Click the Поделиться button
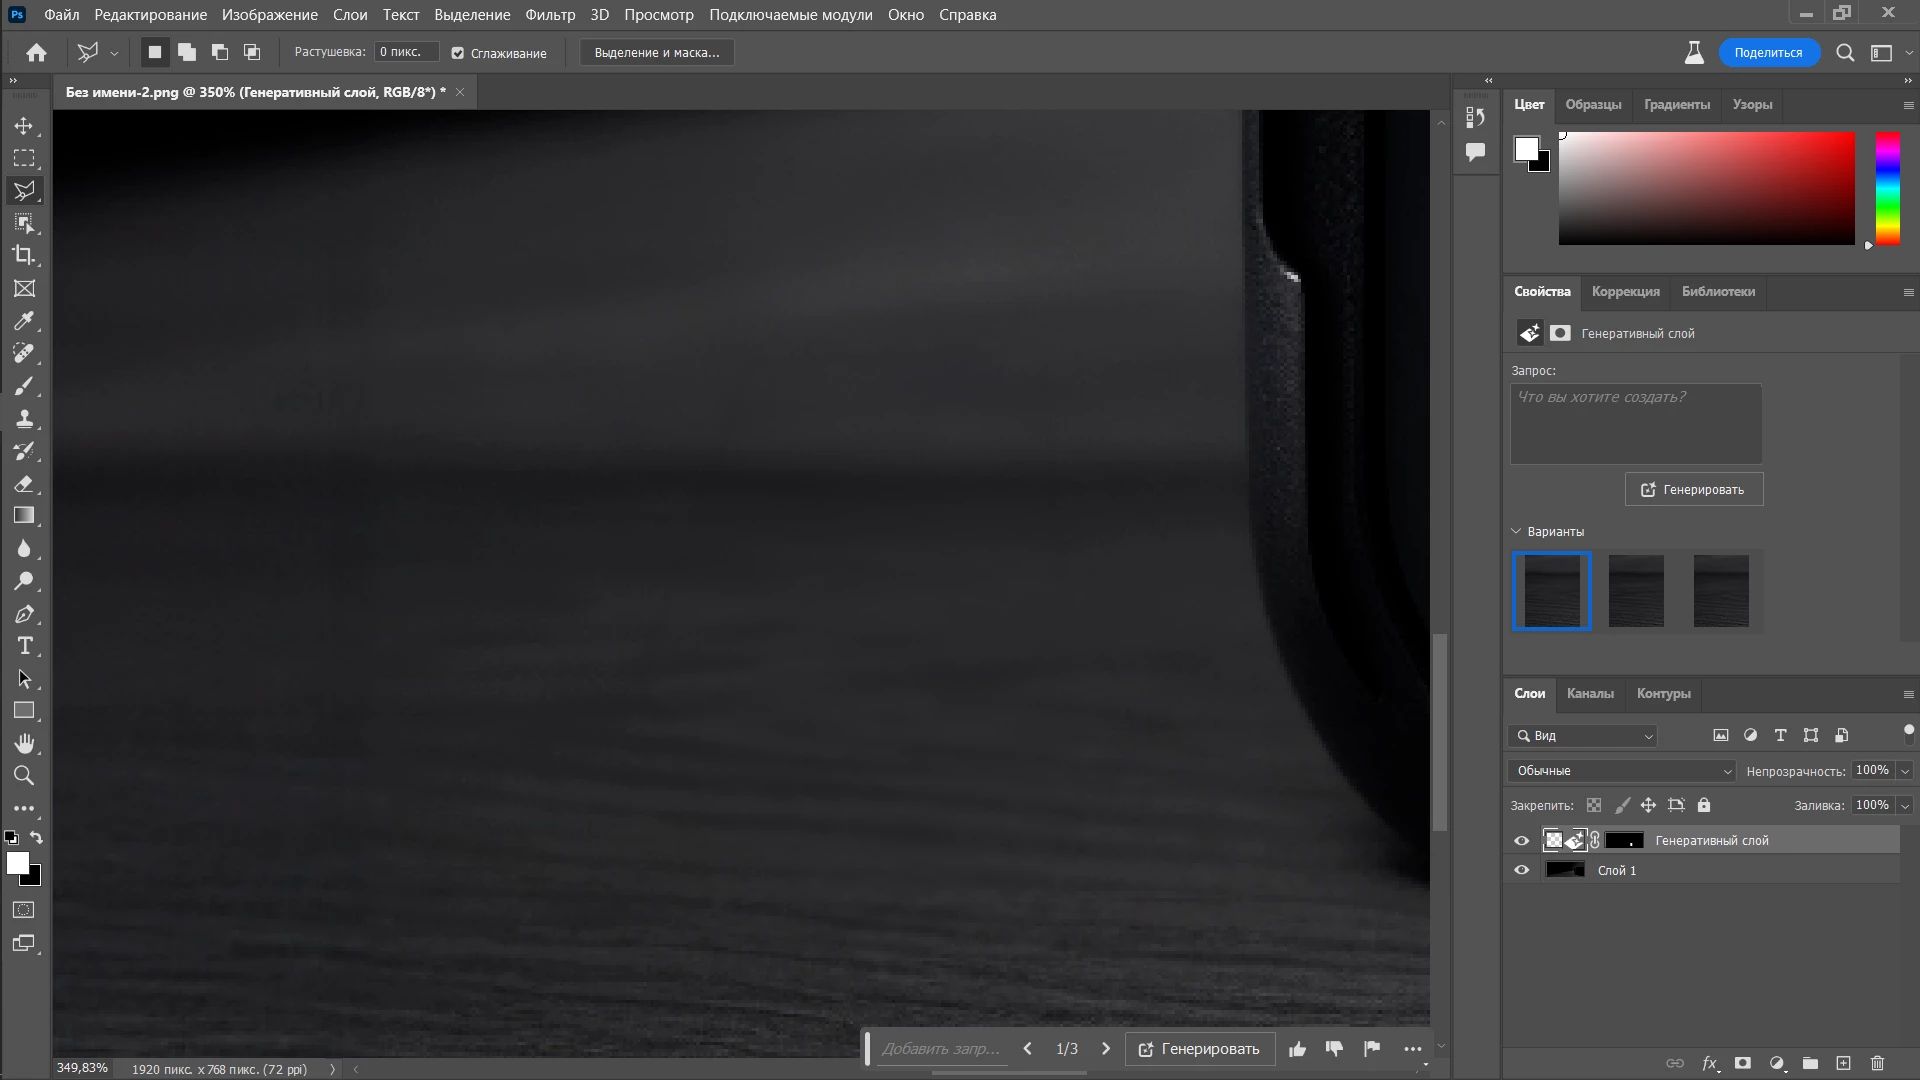This screenshot has height=1080, width=1920. (1767, 53)
